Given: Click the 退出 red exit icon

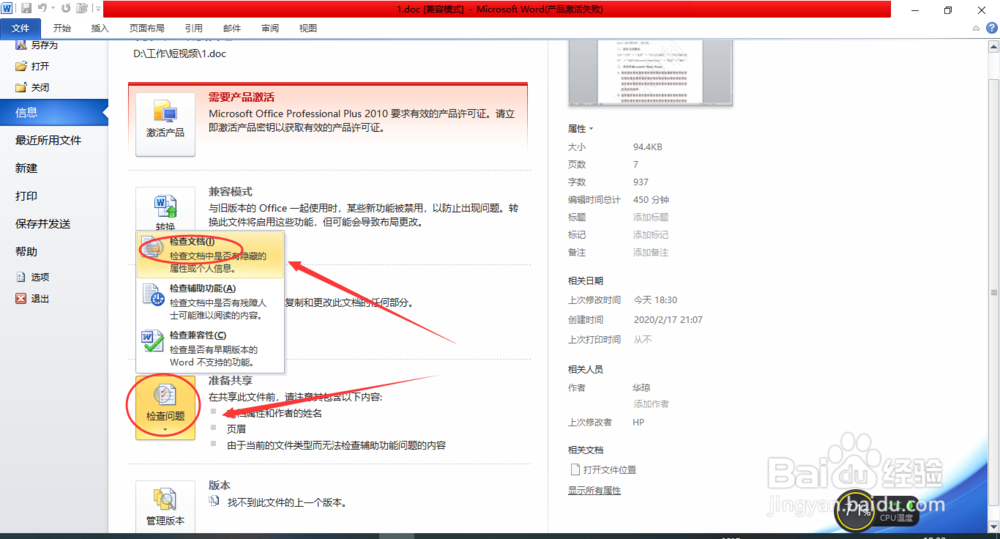Looking at the screenshot, I should pos(21,299).
